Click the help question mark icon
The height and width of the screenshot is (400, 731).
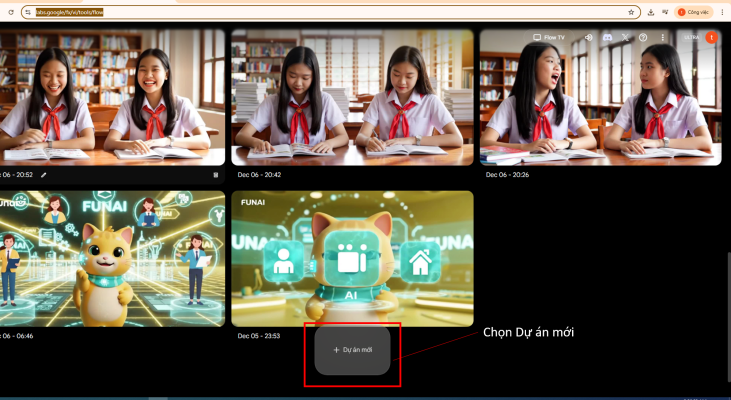(x=643, y=37)
